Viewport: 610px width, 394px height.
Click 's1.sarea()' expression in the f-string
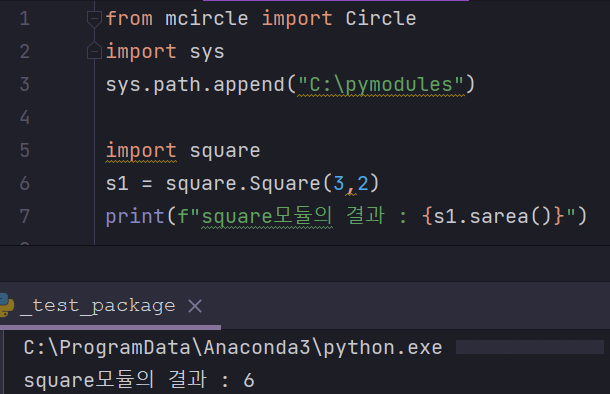492,217
